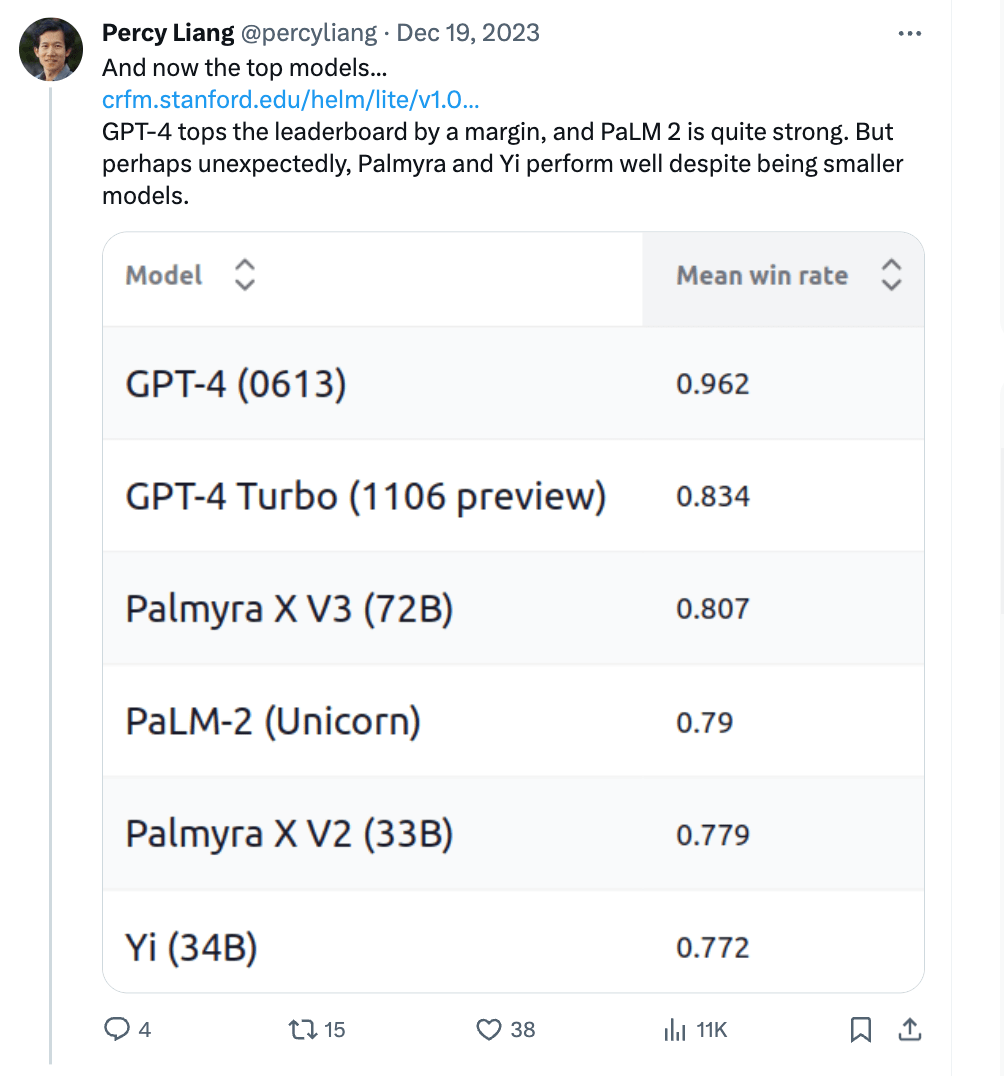Screen dimensions: 1004x1076
Task: Open the Dec 19, 2023 timestamp
Action: [x=468, y=33]
